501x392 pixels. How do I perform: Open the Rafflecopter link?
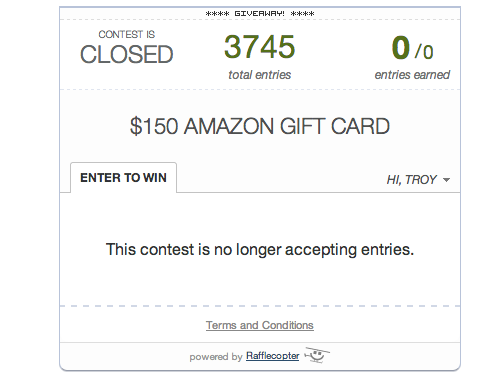coord(272,356)
